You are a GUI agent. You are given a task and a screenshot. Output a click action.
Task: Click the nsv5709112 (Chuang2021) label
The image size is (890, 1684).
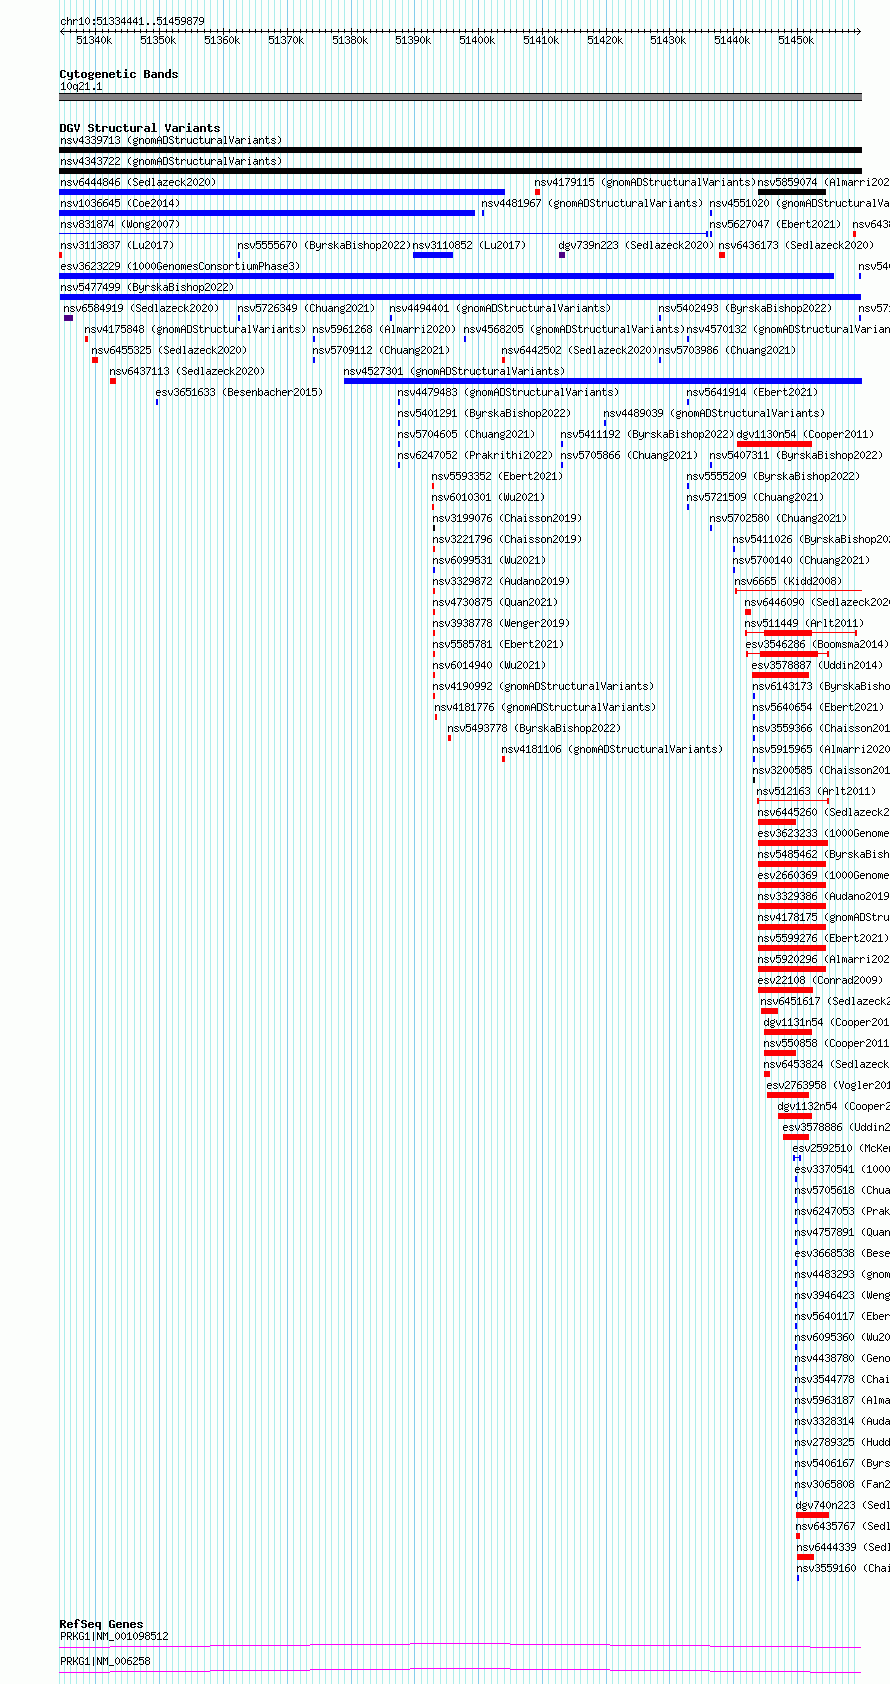point(382,350)
